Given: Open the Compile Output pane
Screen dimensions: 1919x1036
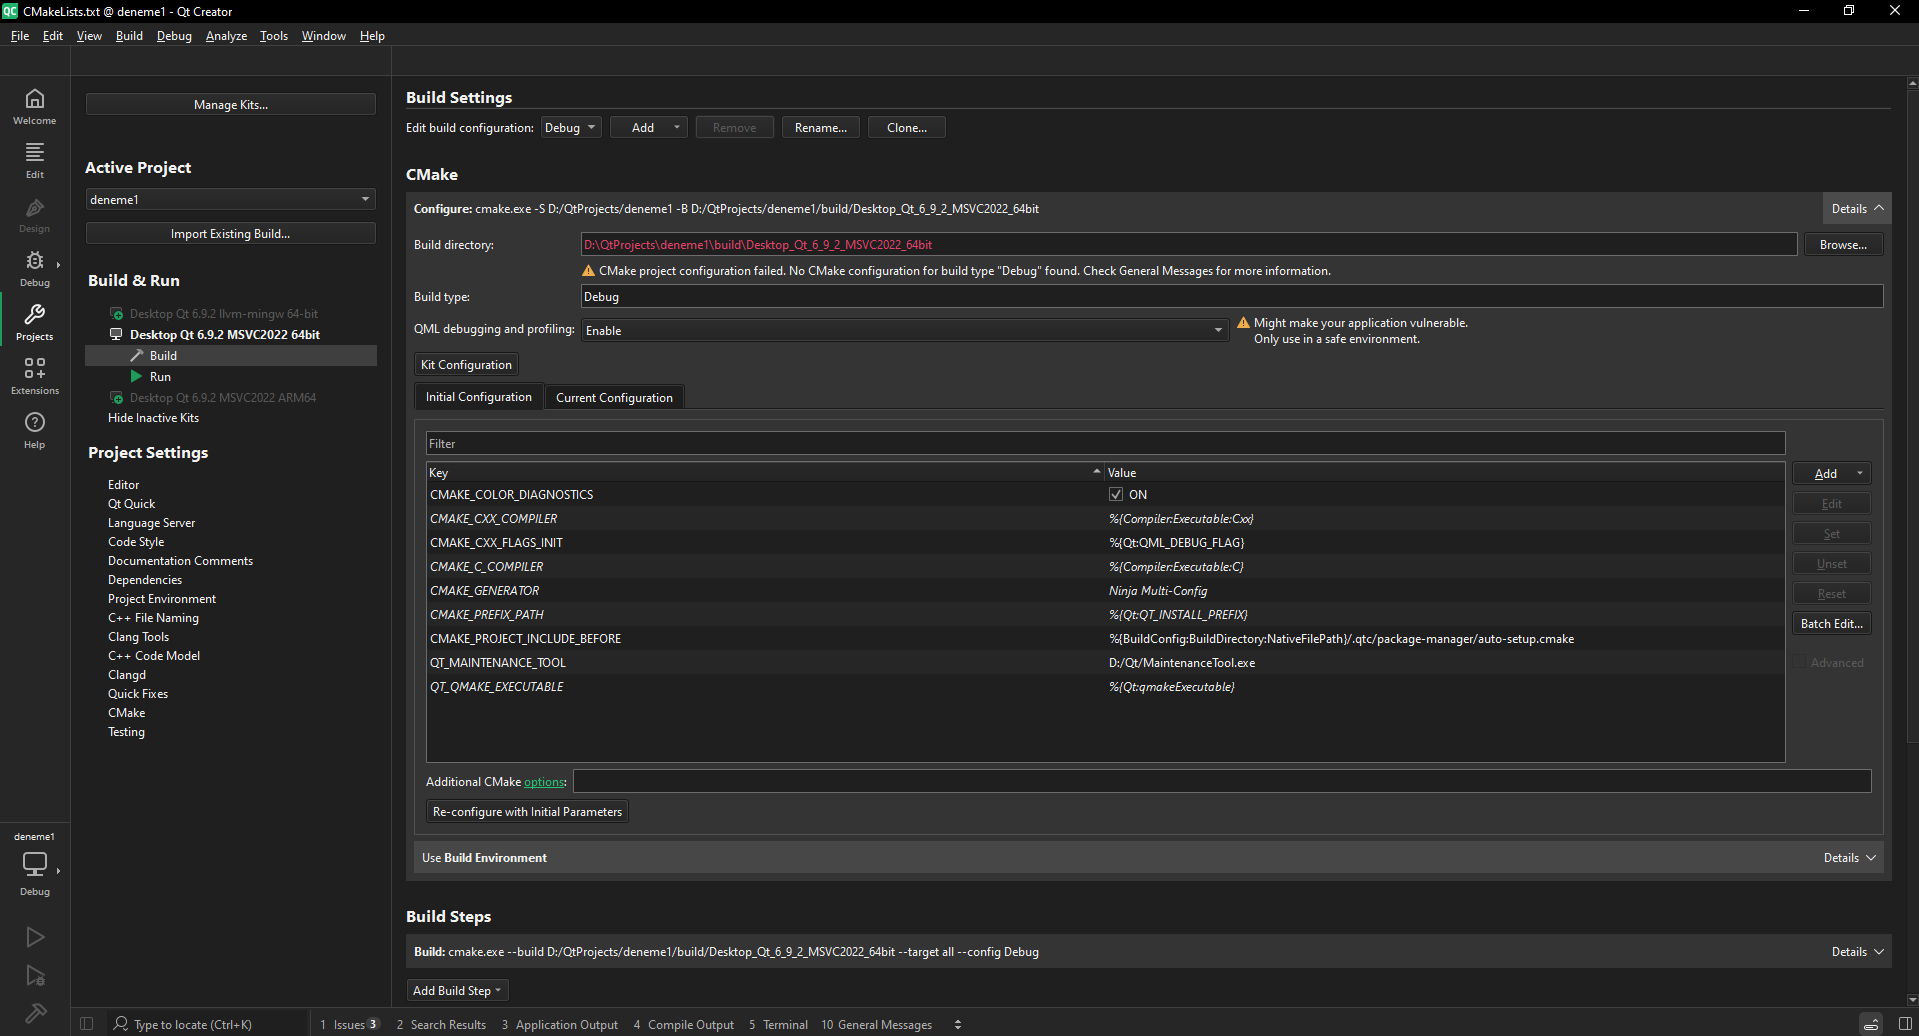Looking at the screenshot, I should coord(684,1024).
